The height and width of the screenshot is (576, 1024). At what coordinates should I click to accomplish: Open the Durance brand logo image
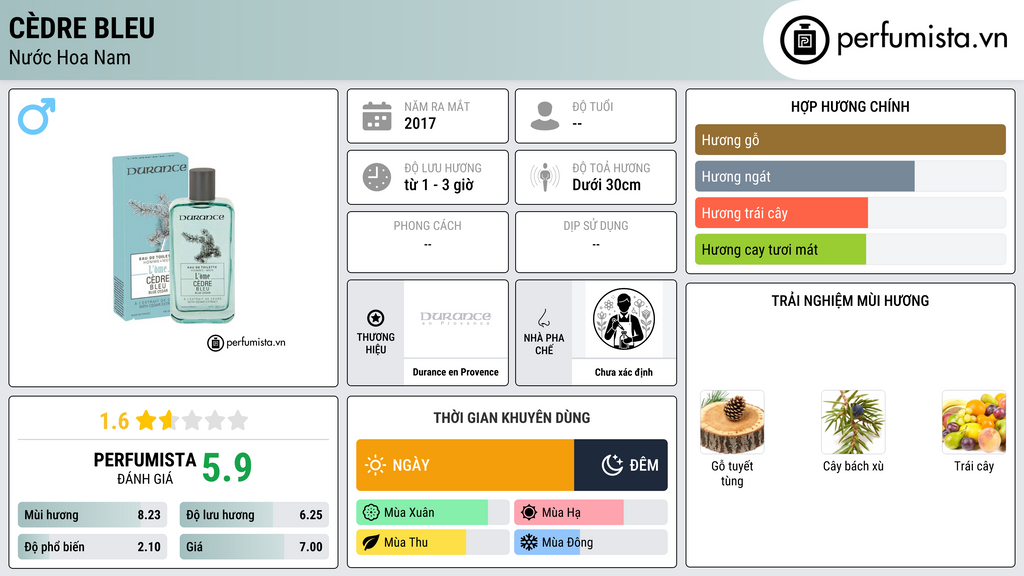tap(456, 319)
